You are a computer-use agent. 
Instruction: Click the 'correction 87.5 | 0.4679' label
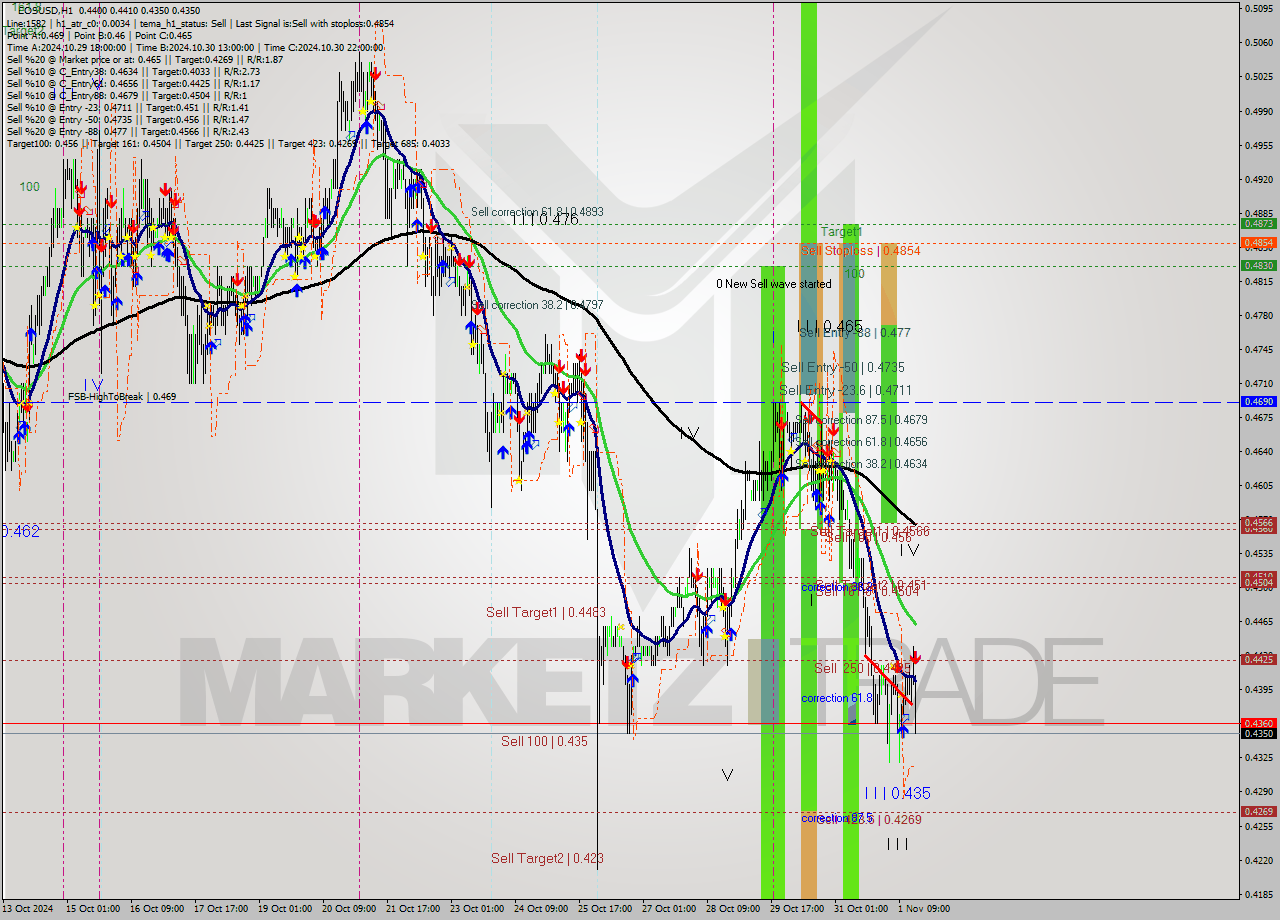860,420
